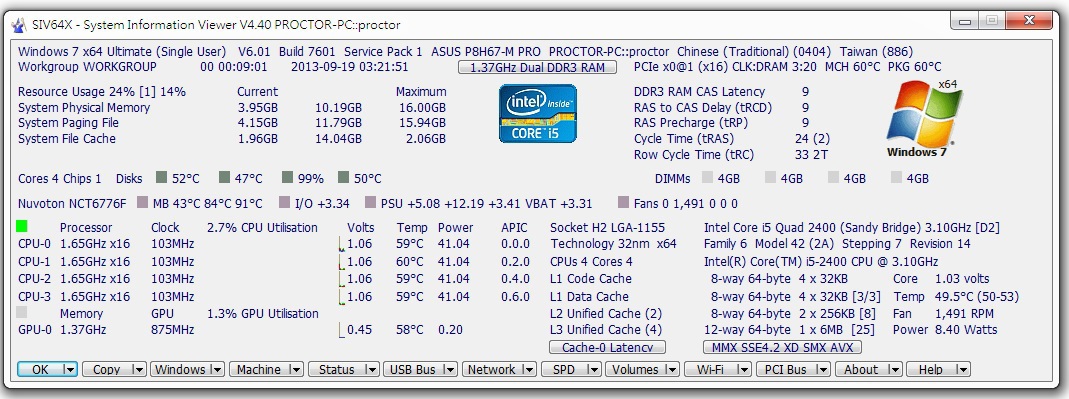Screen dimensions: 1069x399
Task: Open the dropdown arrow on Machine button
Action: tap(296, 370)
